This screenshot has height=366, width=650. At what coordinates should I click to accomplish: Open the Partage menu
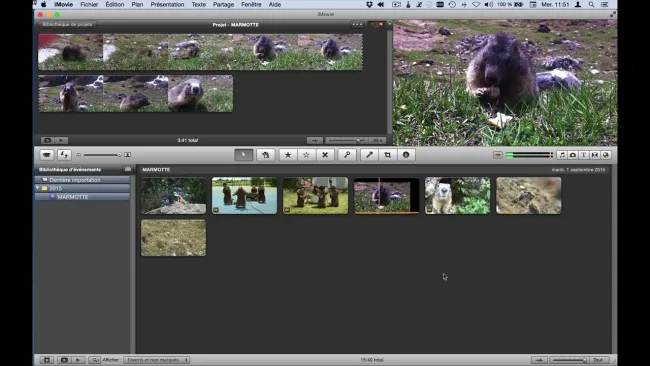click(223, 5)
